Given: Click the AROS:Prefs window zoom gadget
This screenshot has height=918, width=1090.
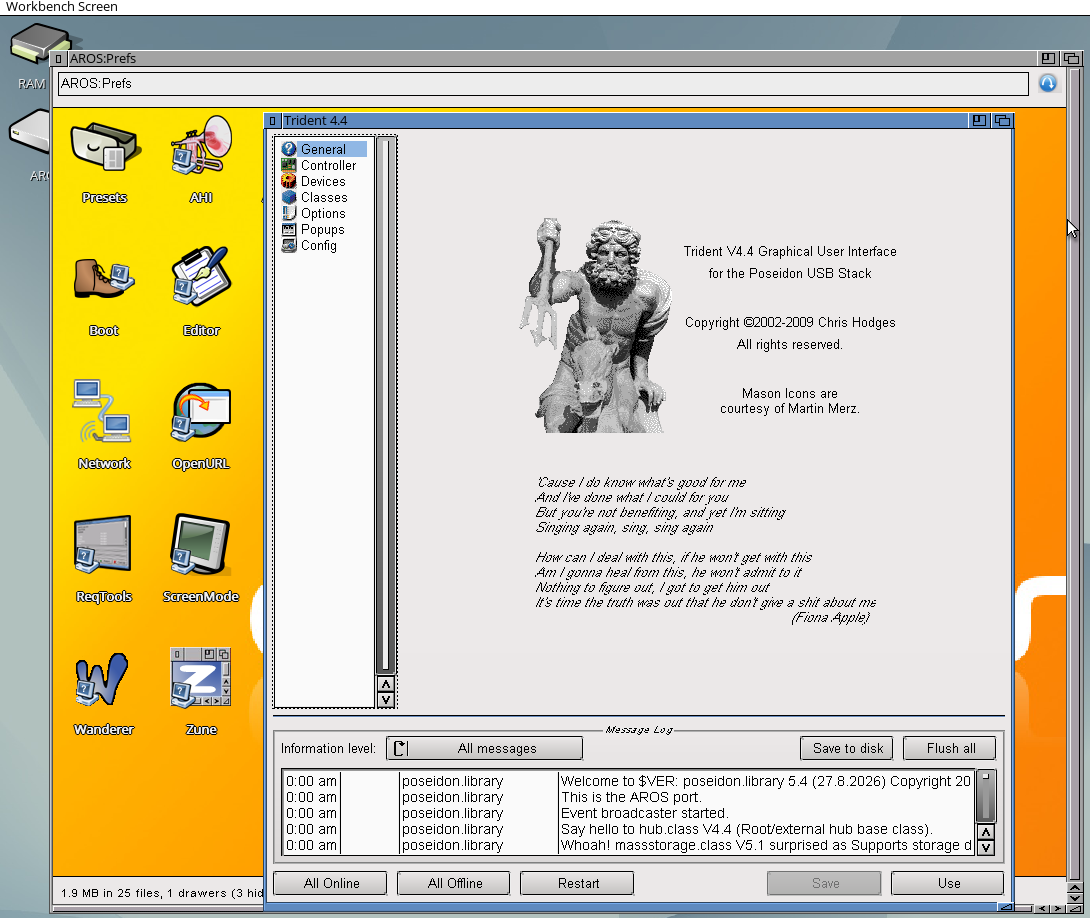Looking at the screenshot, I should [x=1048, y=58].
